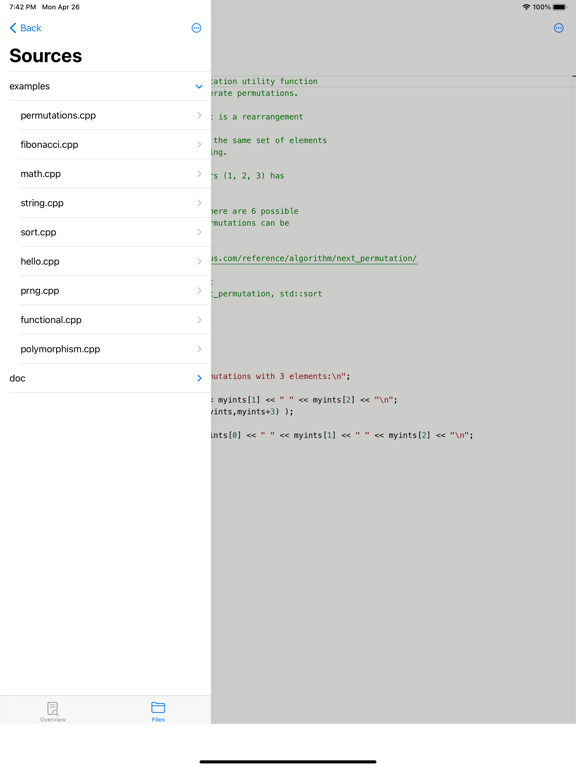Image resolution: width=576 pixels, height=768 pixels.
Task: Switch to the Overview tab
Action: click(x=53, y=712)
